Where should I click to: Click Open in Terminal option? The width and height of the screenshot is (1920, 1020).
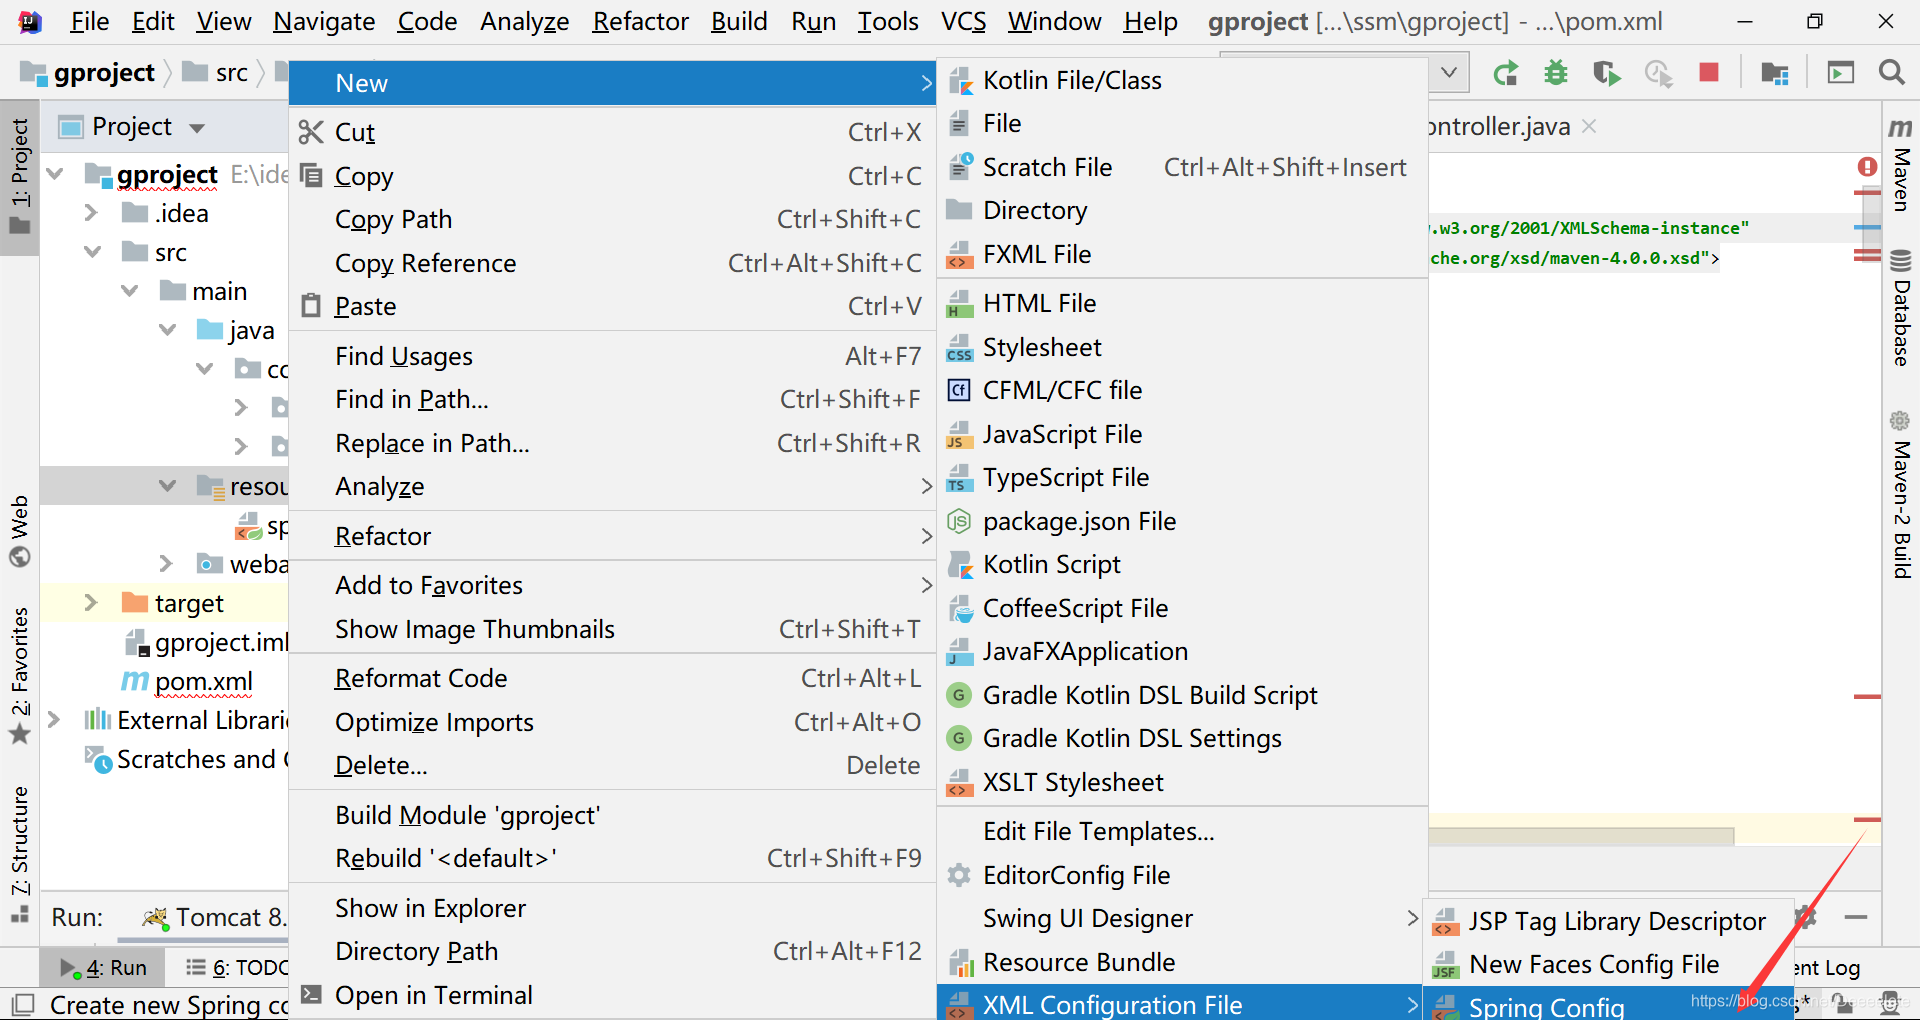(613, 995)
